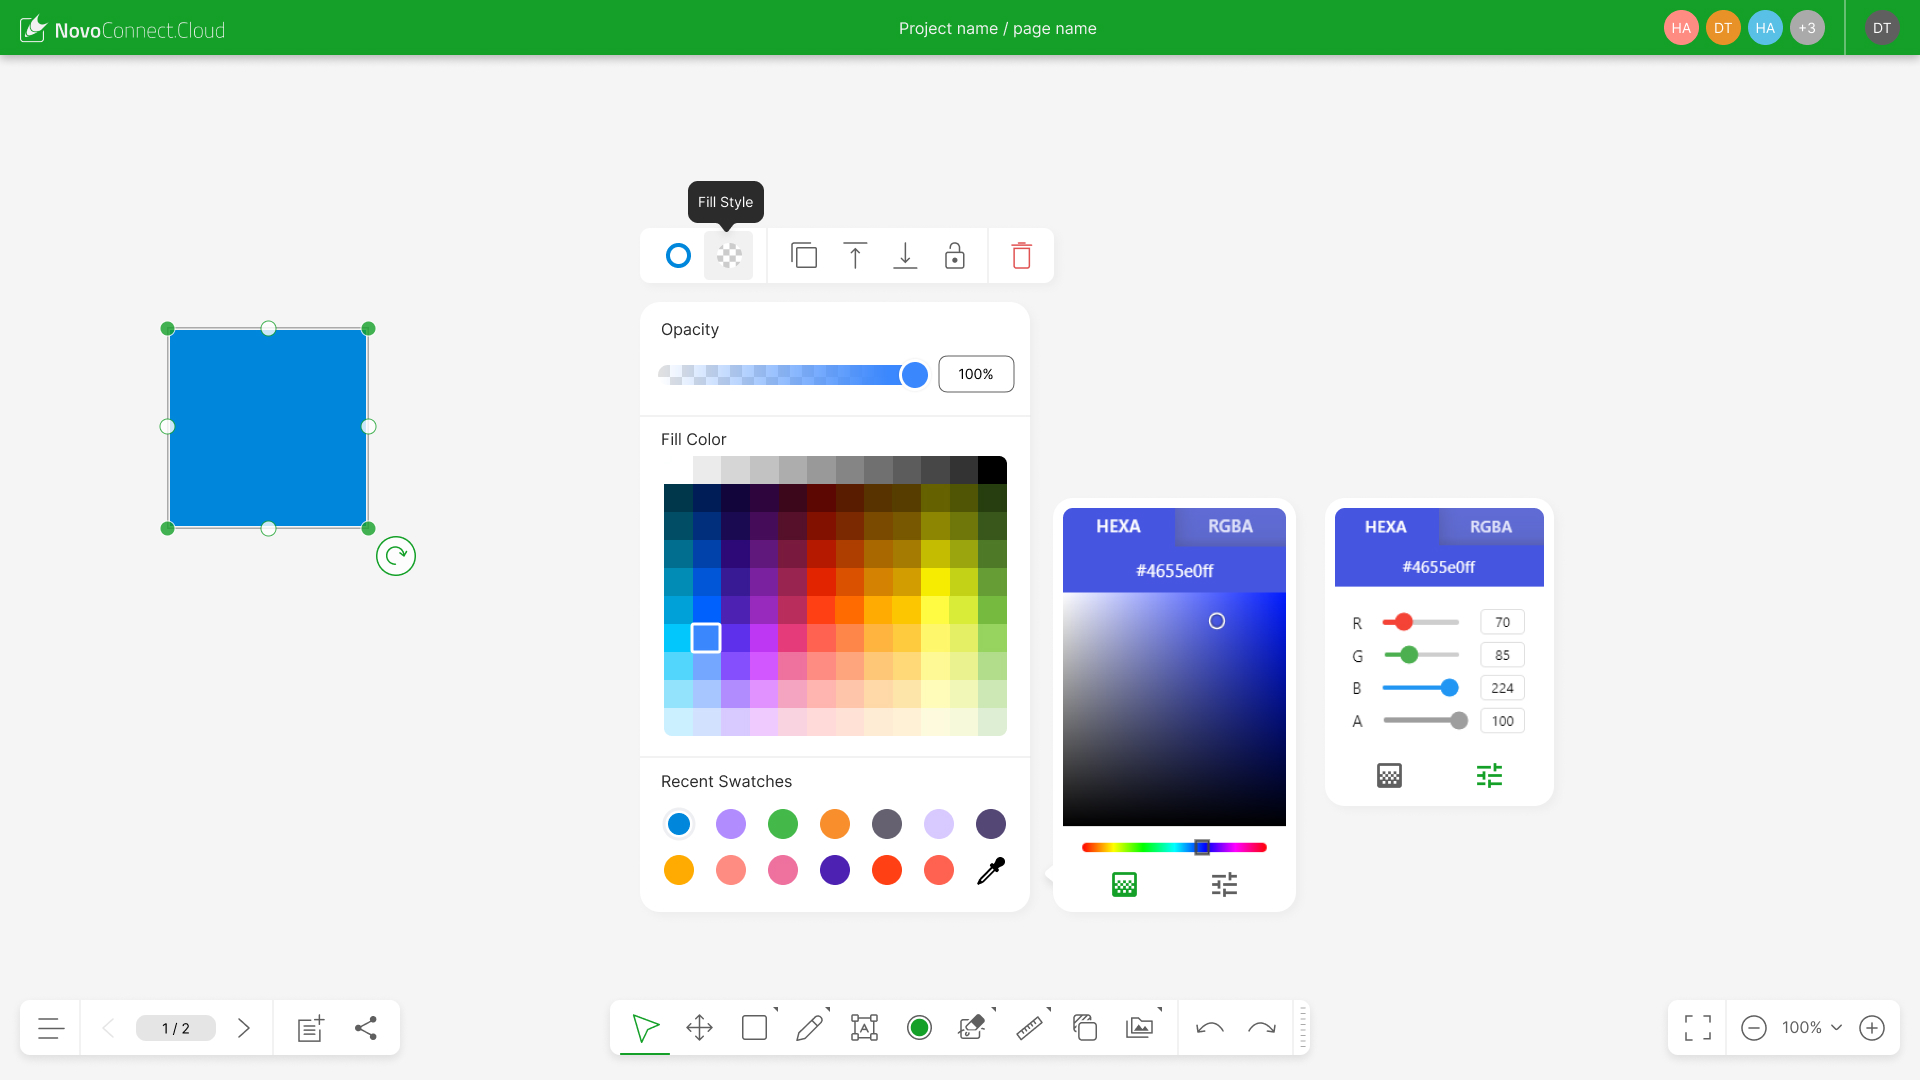The width and height of the screenshot is (1920, 1080).
Task: Click the bring-to-front arrow icon
Action: [x=855, y=256]
